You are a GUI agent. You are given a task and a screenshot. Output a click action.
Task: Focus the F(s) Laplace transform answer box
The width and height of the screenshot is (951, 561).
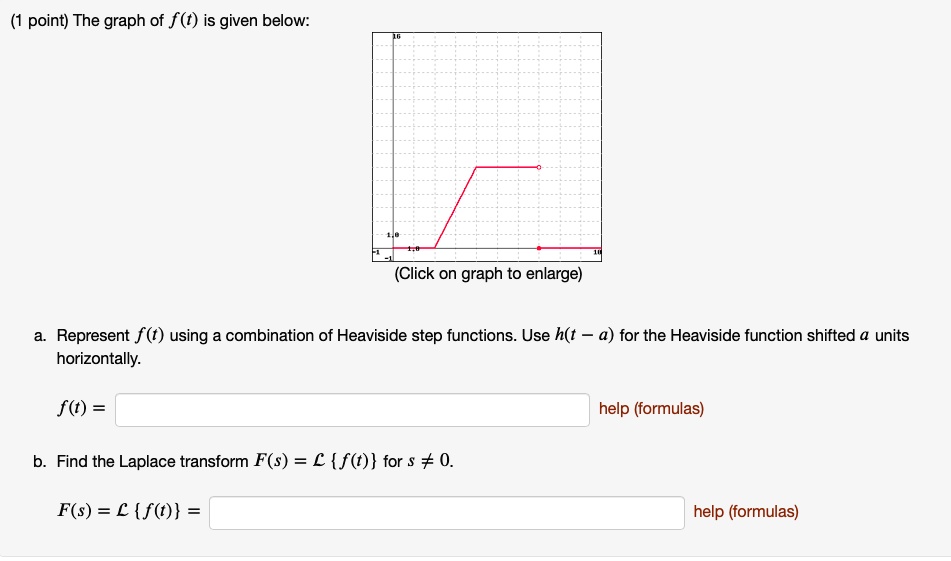tap(447, 513)
